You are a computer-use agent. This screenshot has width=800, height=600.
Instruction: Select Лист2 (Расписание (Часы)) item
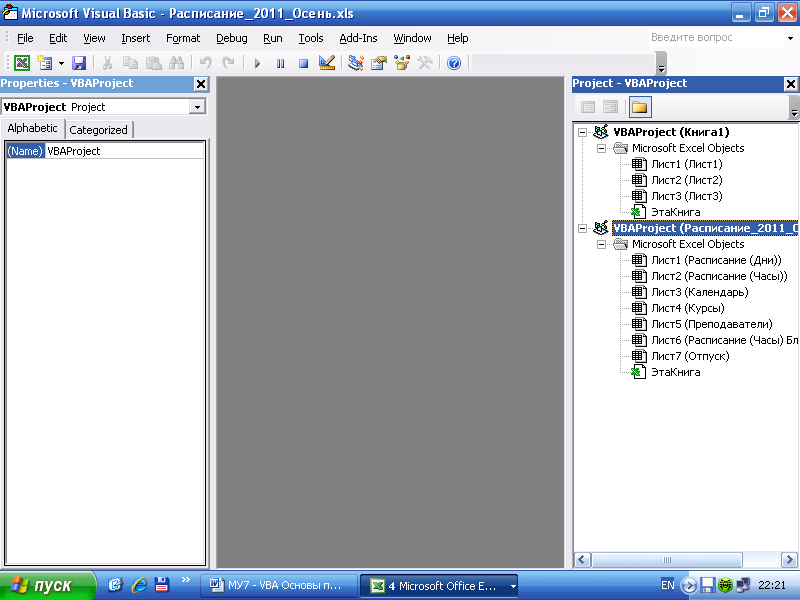(719, 276)
